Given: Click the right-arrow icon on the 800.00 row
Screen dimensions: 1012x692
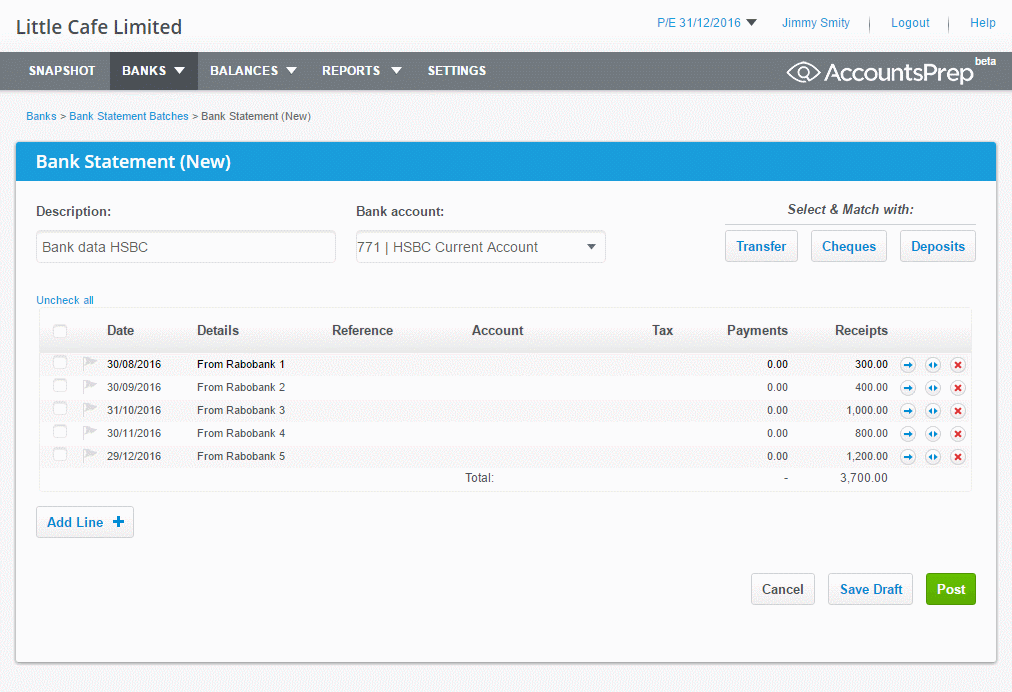Looking at the screenshot, I should point(908,434).
